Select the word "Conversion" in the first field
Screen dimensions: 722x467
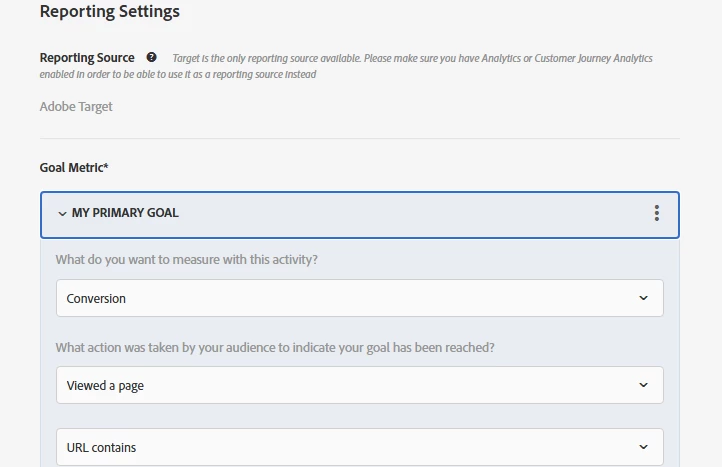[x=96, y=298]
